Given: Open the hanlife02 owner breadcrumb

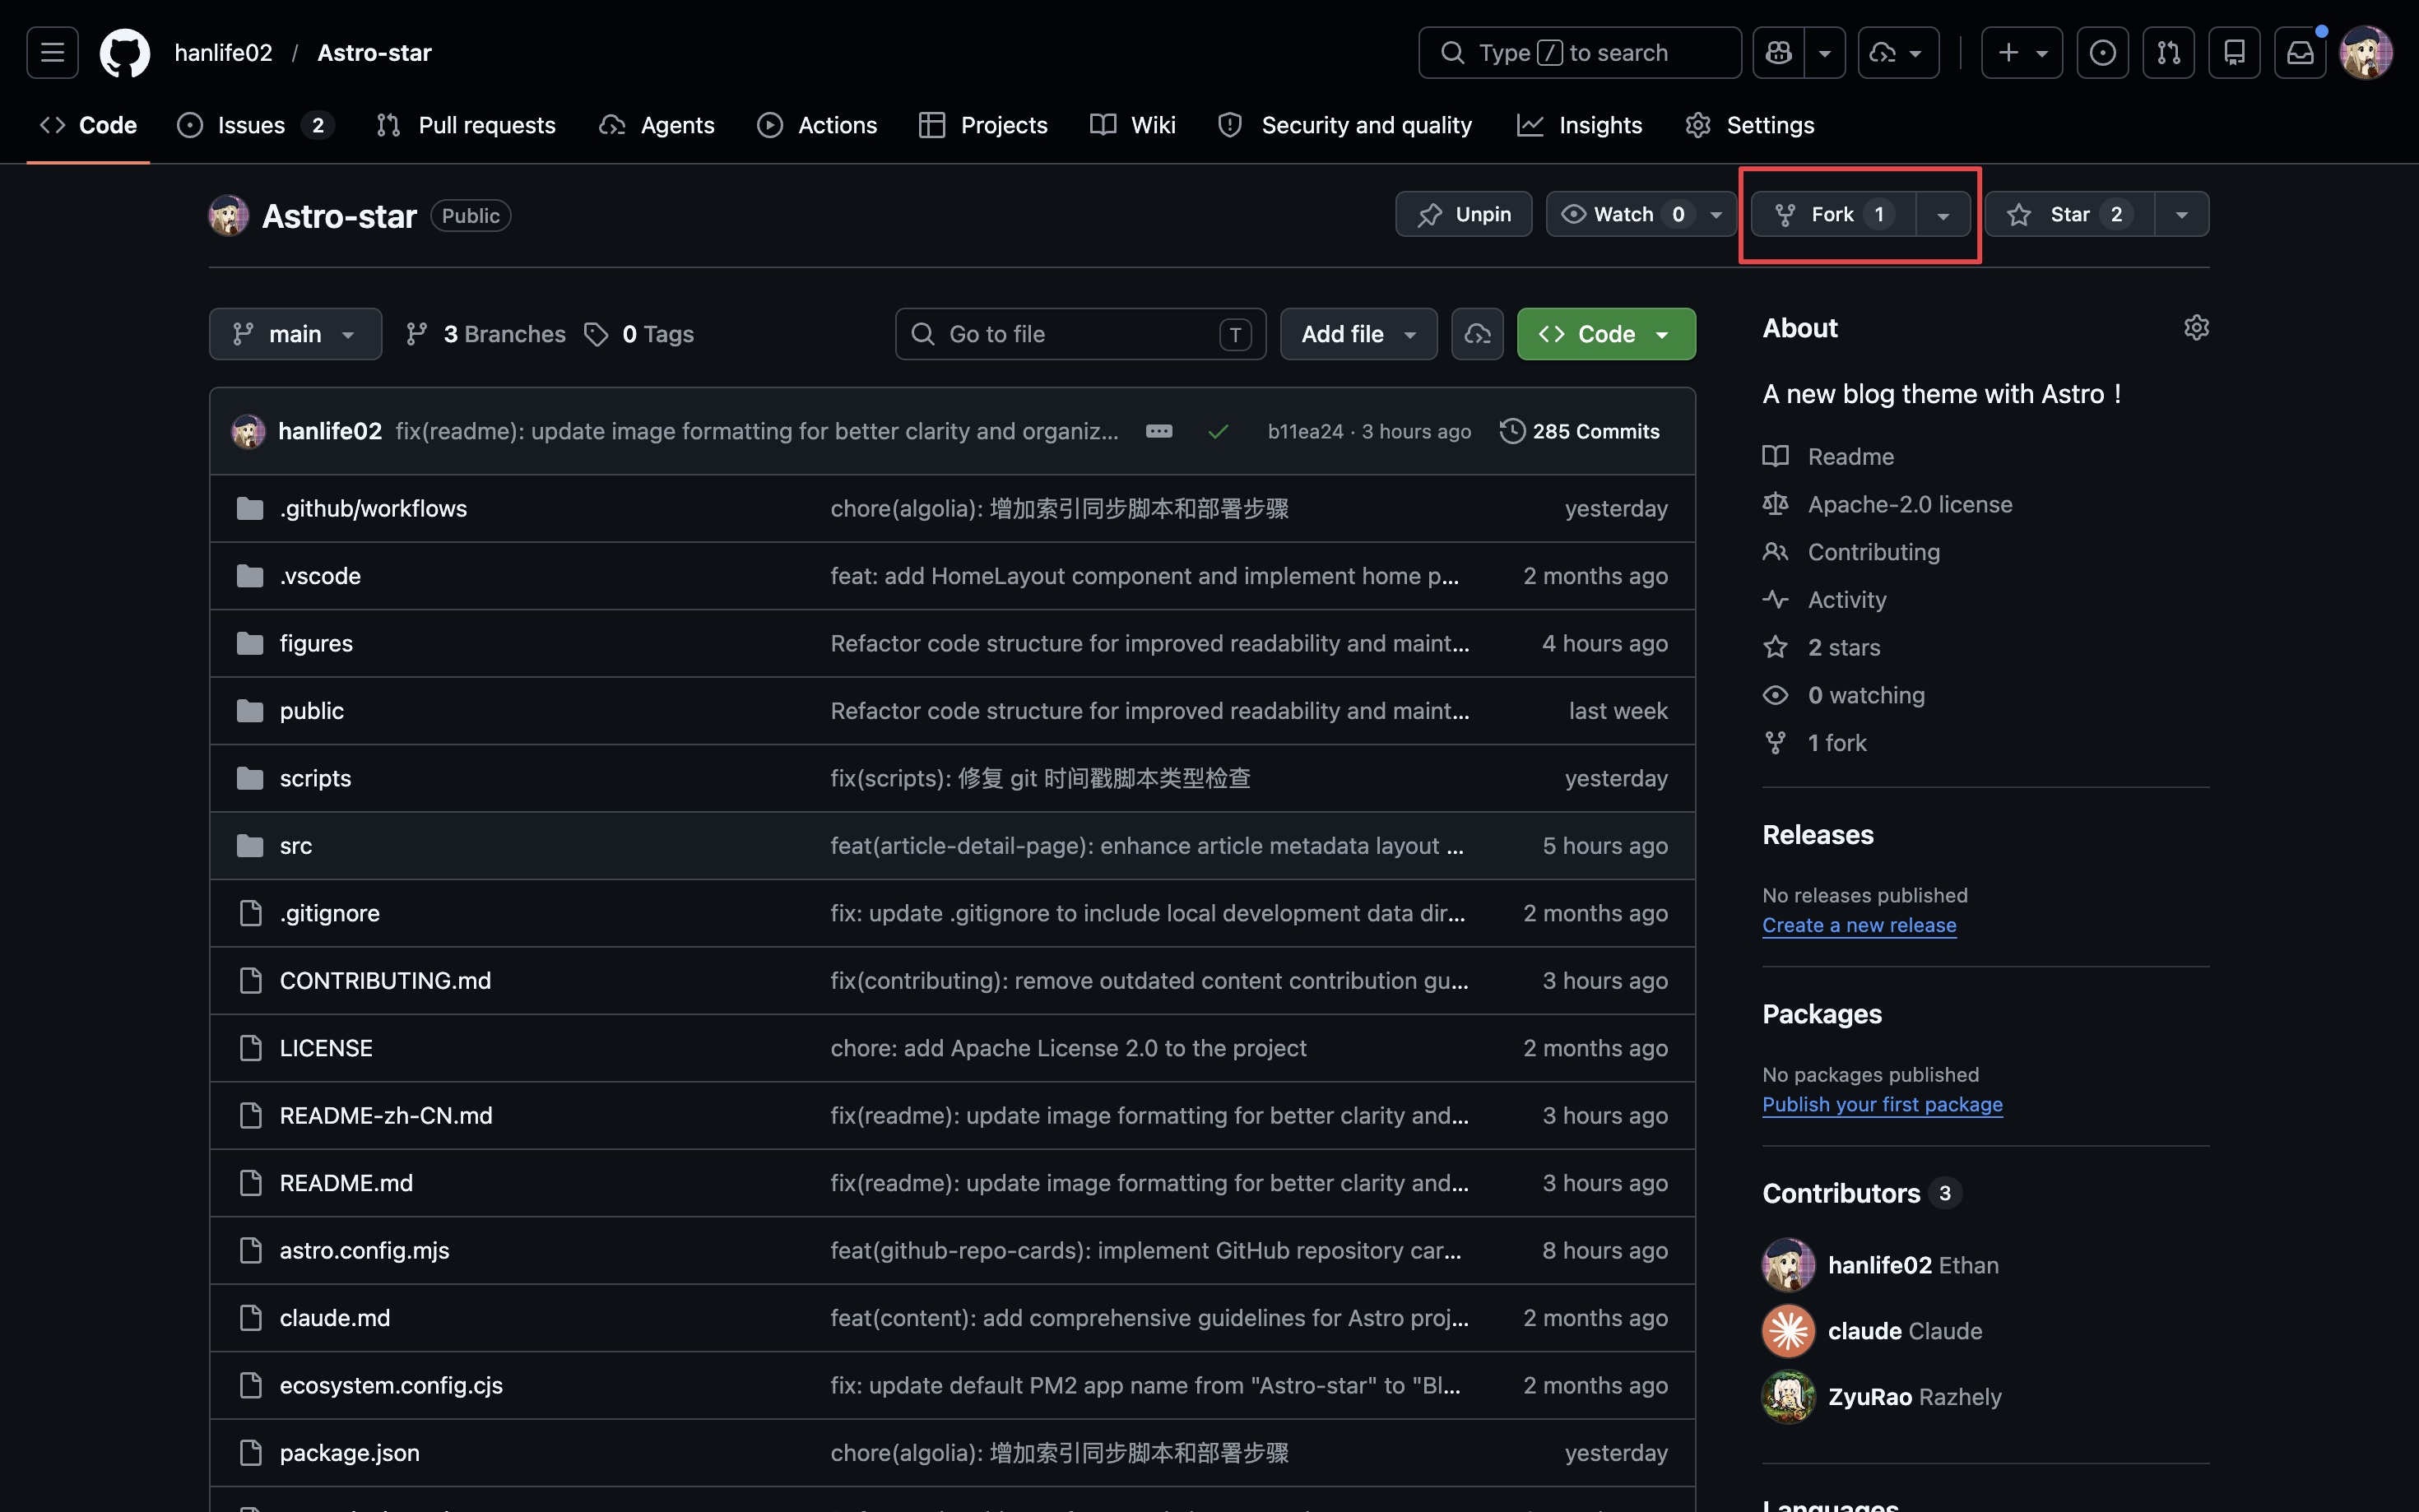Looking at the screenshot, I should pos(223,53).
